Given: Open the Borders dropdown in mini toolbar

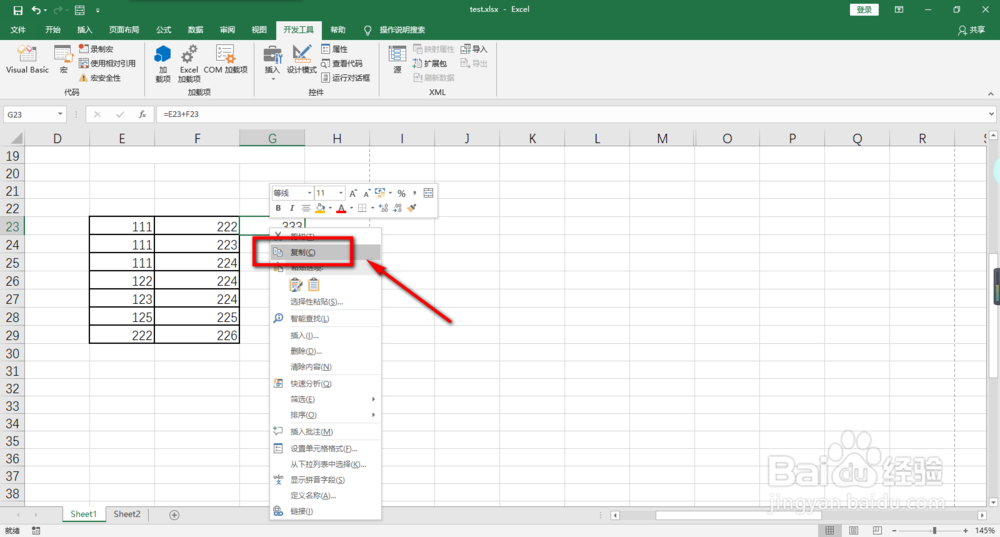Looking at the screenshot, I should point(372,208).
